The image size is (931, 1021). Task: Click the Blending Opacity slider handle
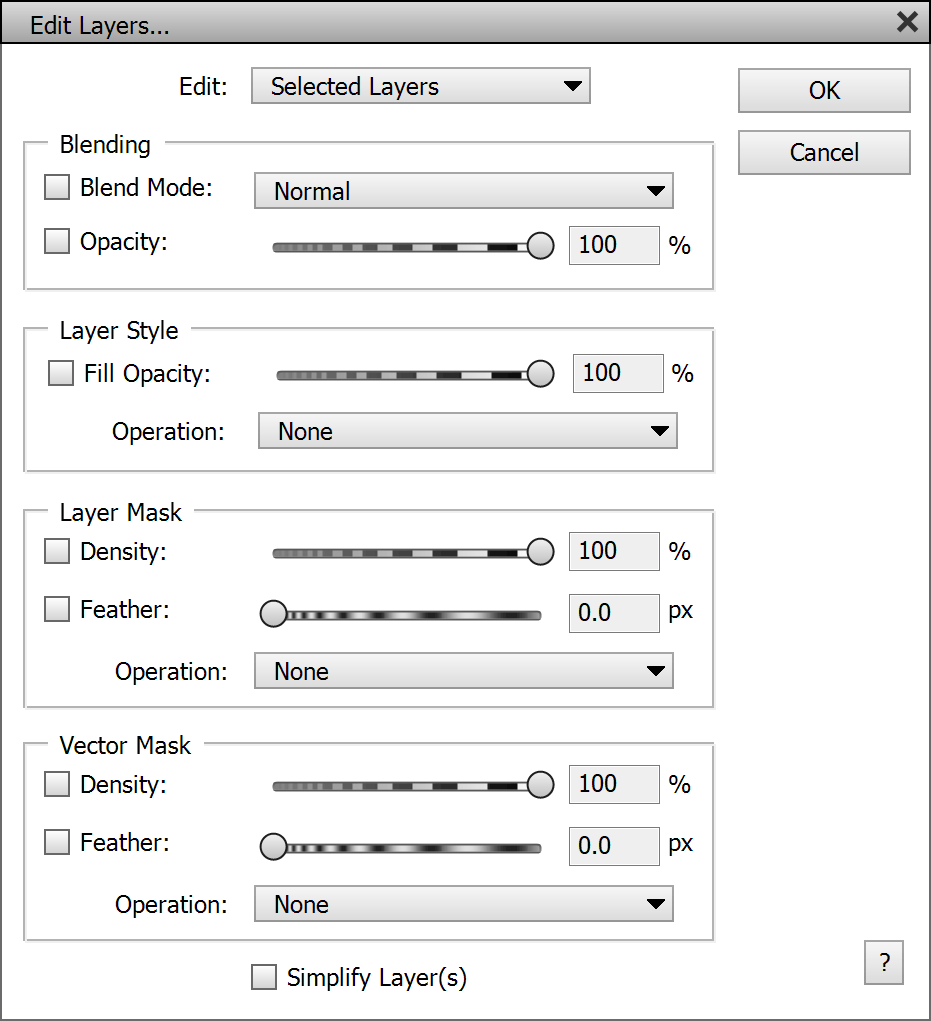point(540,246)
